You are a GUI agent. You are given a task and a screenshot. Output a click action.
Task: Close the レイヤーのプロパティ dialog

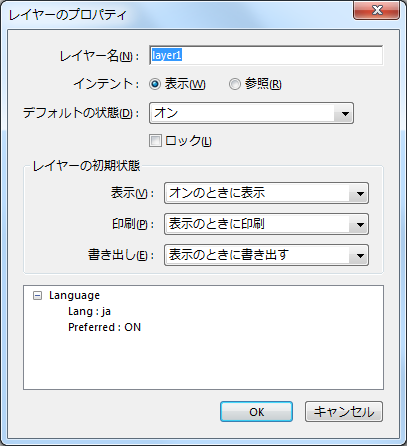[376, 10]
